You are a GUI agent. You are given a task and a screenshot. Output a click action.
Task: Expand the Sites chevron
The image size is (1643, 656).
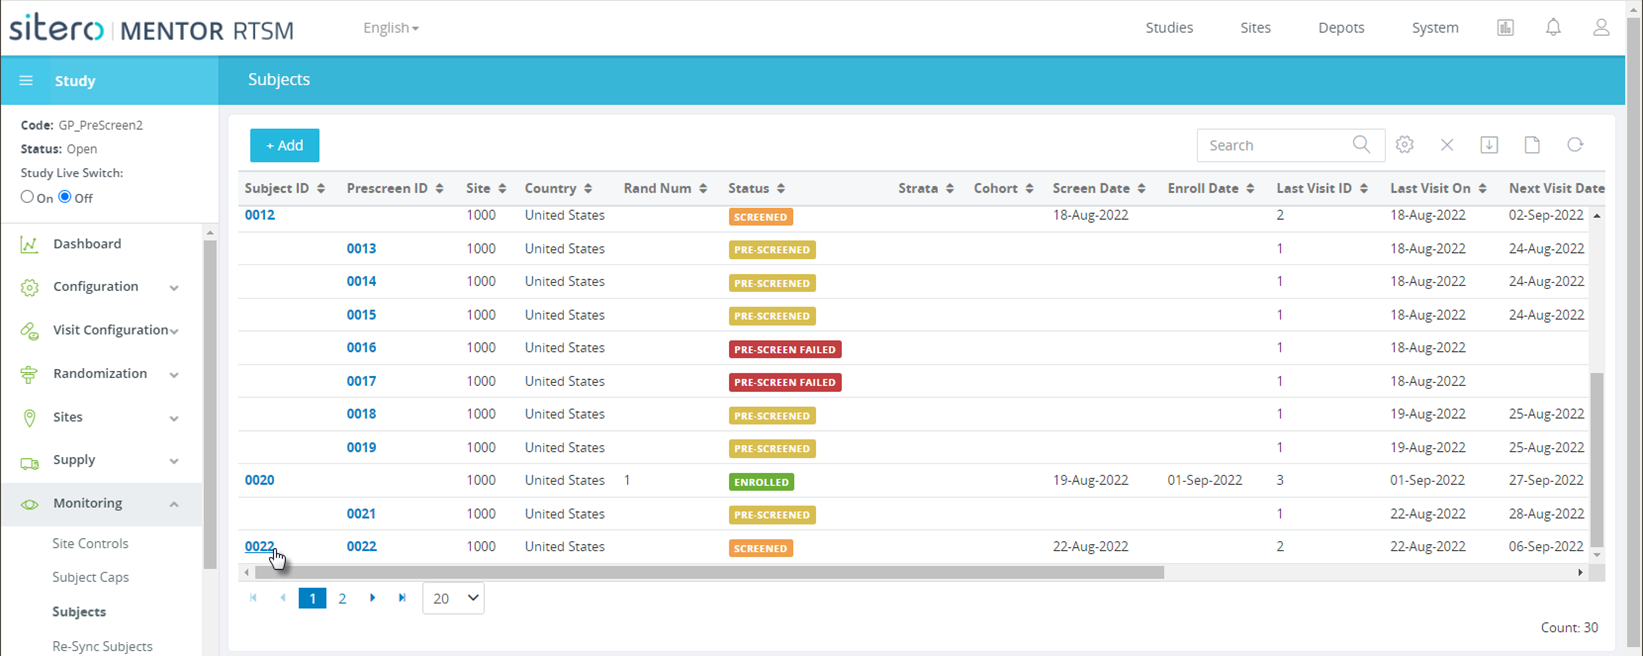pyautogui.click(x=174, y=418)
